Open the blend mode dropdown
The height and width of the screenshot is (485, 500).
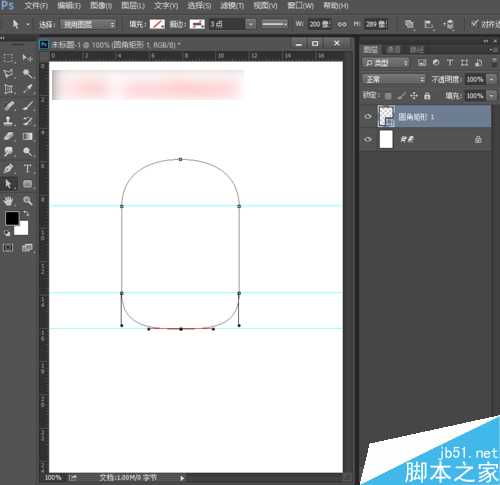click(x=394, y=79)
